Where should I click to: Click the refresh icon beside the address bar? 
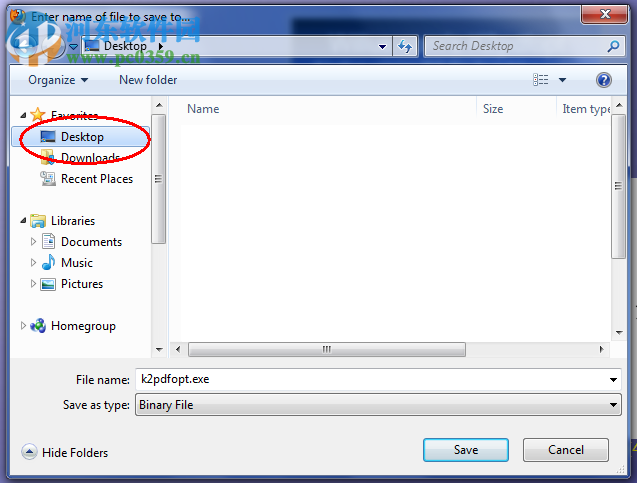[405, 46]
